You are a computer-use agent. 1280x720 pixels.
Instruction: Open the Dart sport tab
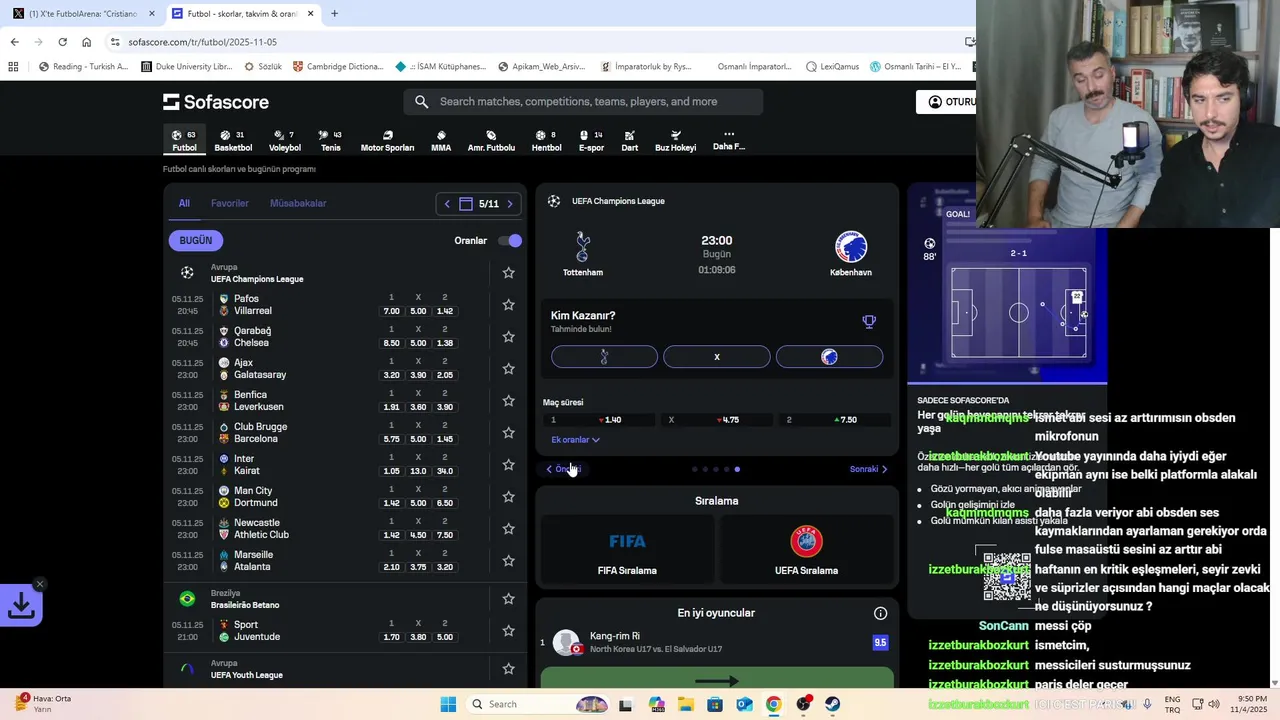click(x=629, y=141)
